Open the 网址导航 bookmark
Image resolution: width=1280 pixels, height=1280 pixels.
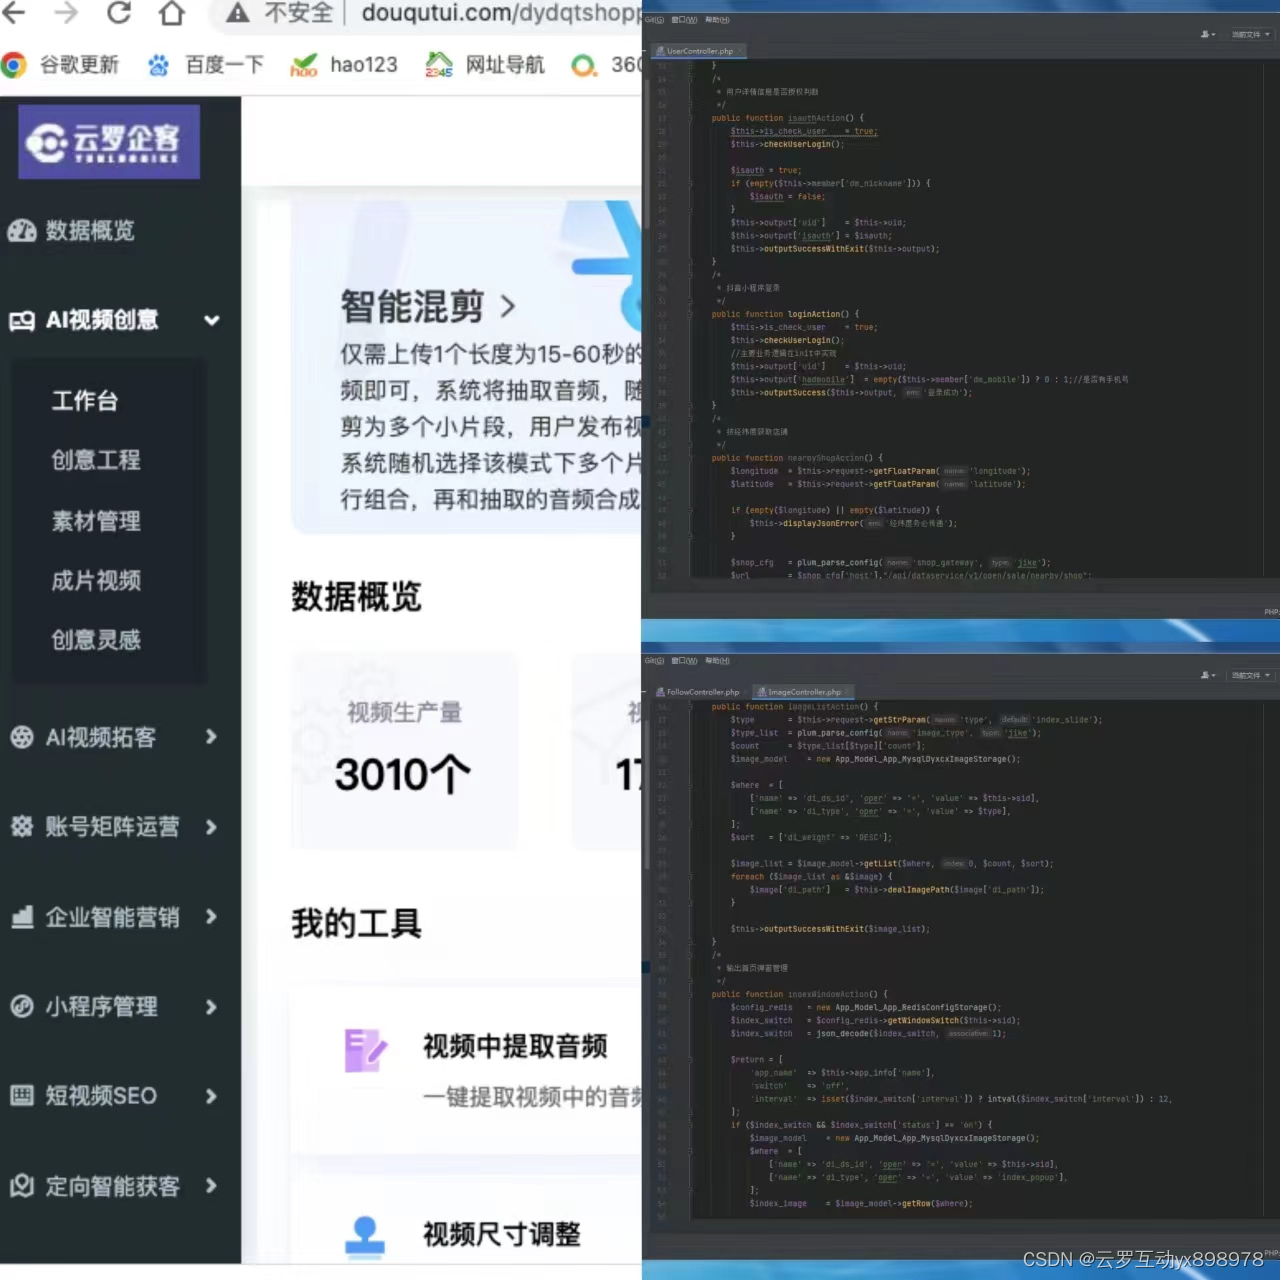point(485,65)
